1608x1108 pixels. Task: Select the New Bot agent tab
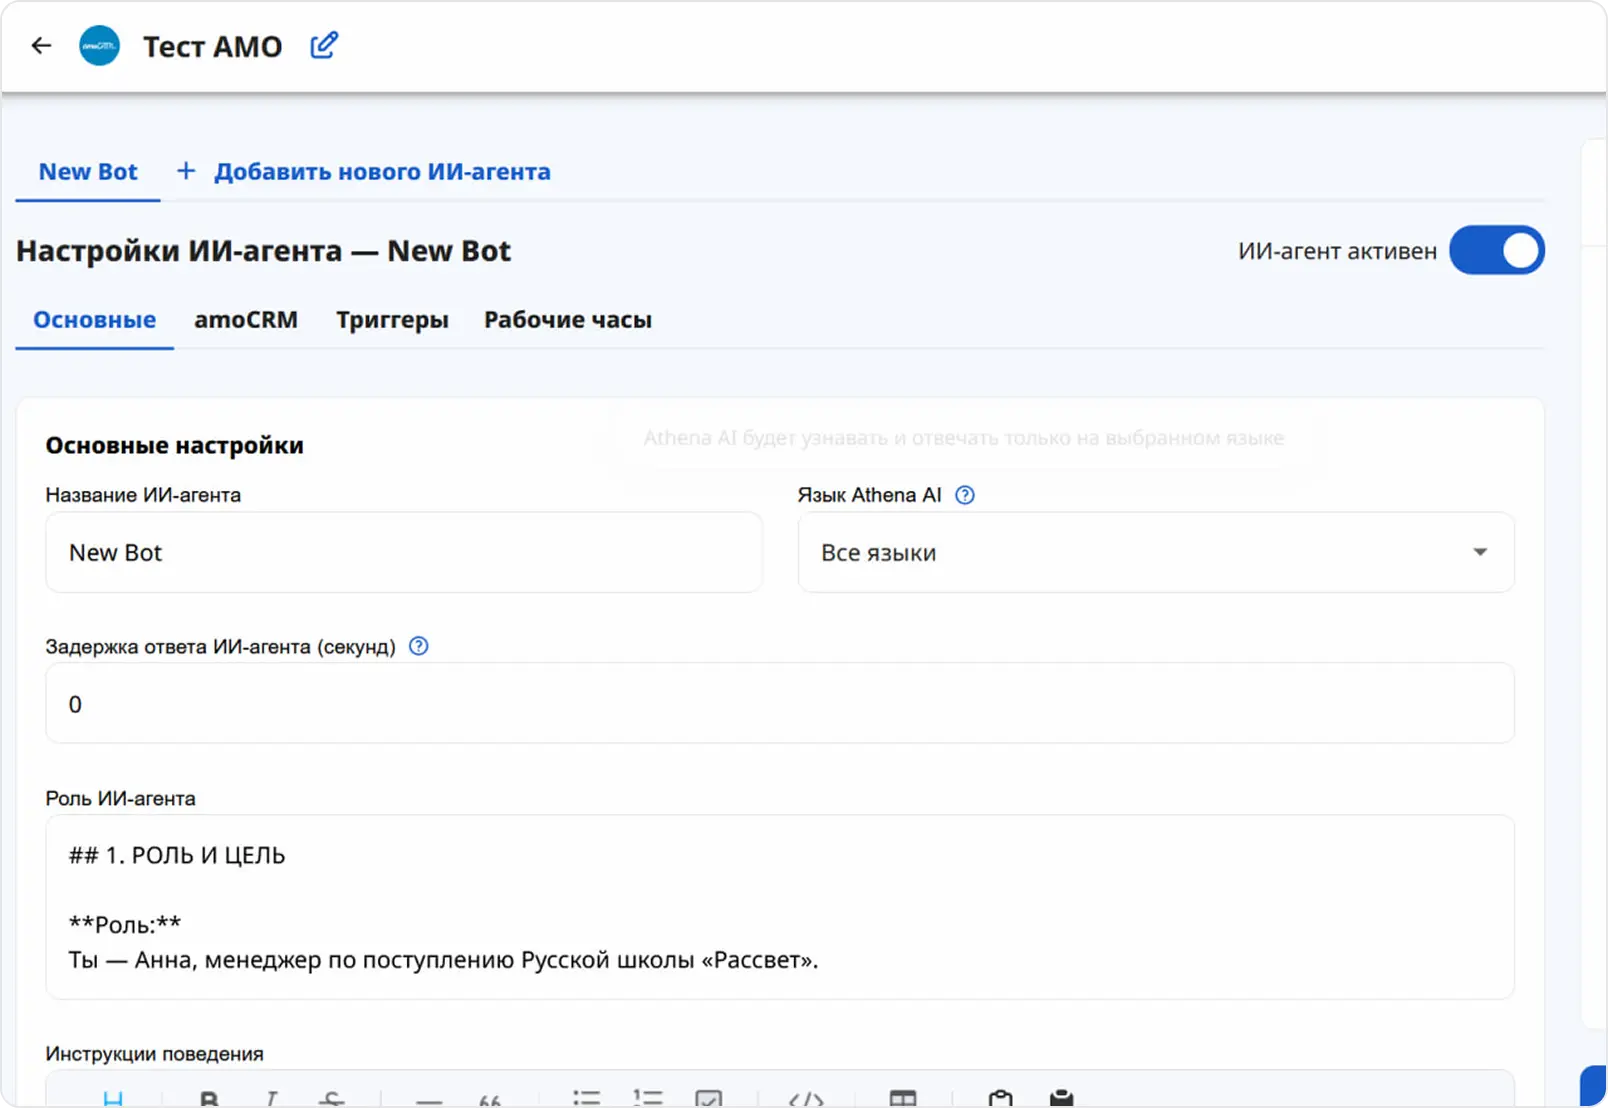click(88, 172)
